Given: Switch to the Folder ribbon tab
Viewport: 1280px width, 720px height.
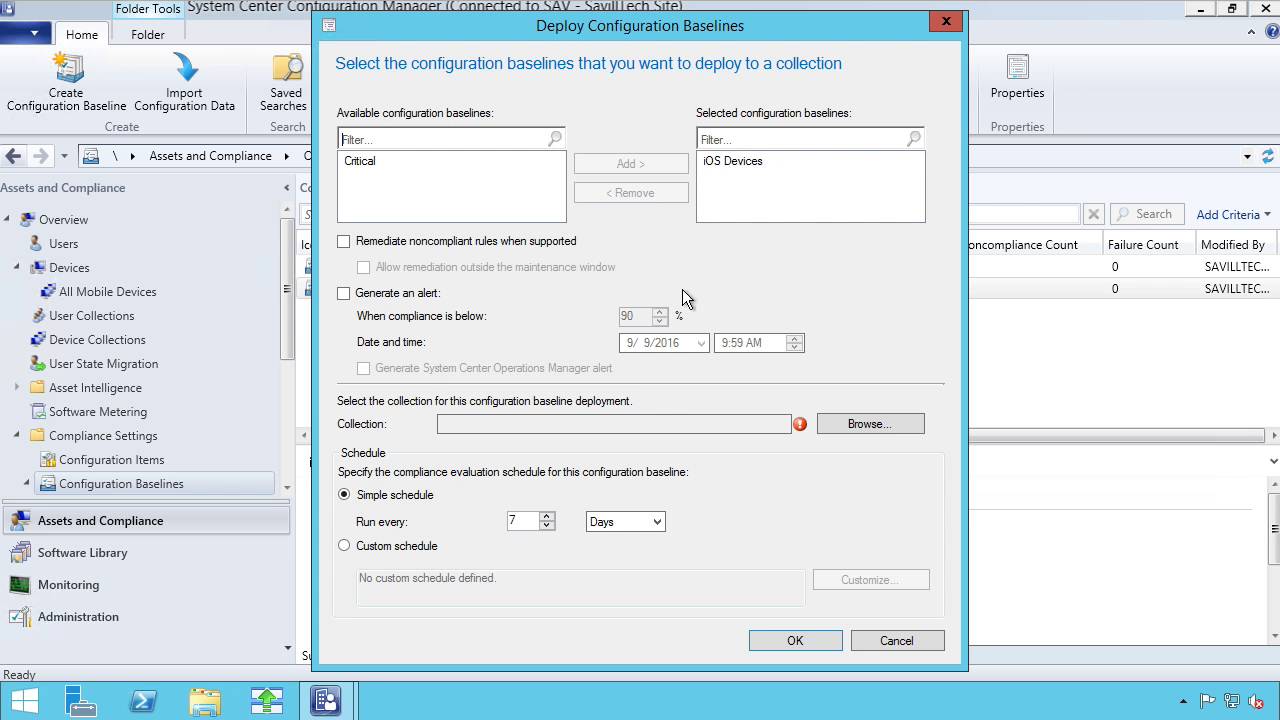Looking at the screenshot, I should (x=147, y=34).
